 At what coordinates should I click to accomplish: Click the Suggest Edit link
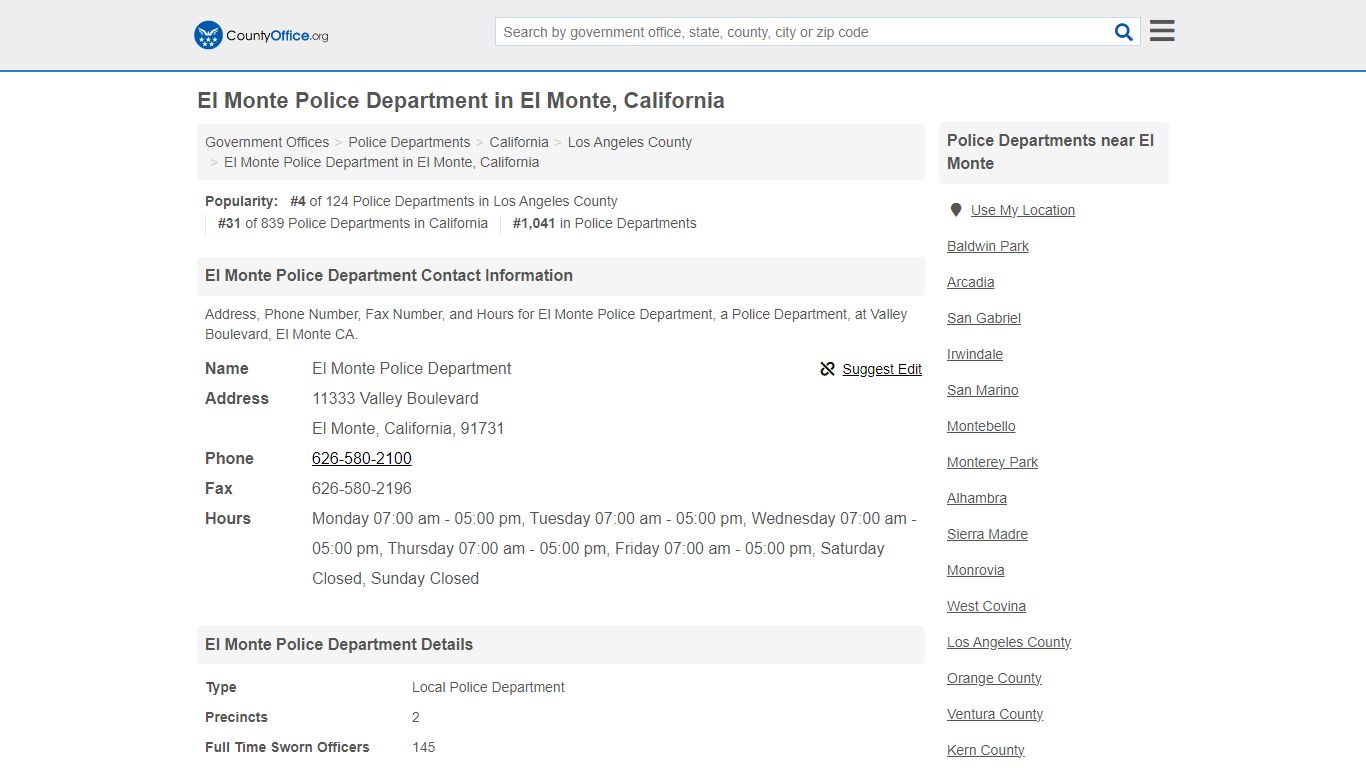(882, 369)
